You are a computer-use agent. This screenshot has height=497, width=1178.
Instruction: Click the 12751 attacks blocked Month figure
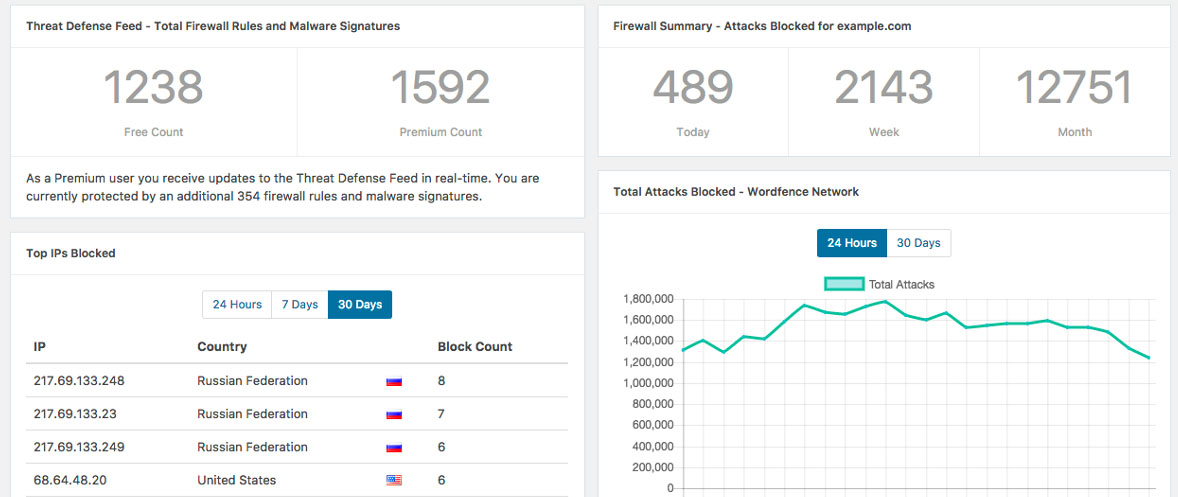pos(1074,88)
